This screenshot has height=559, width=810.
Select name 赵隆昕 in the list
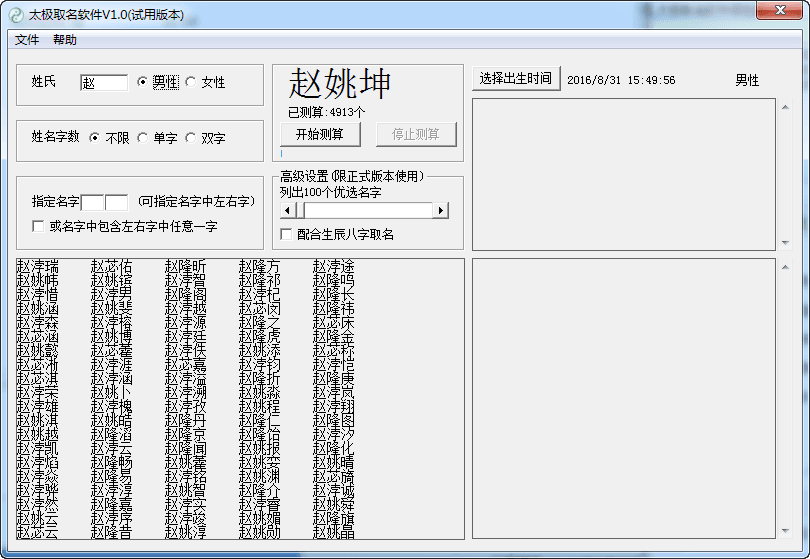185,267
